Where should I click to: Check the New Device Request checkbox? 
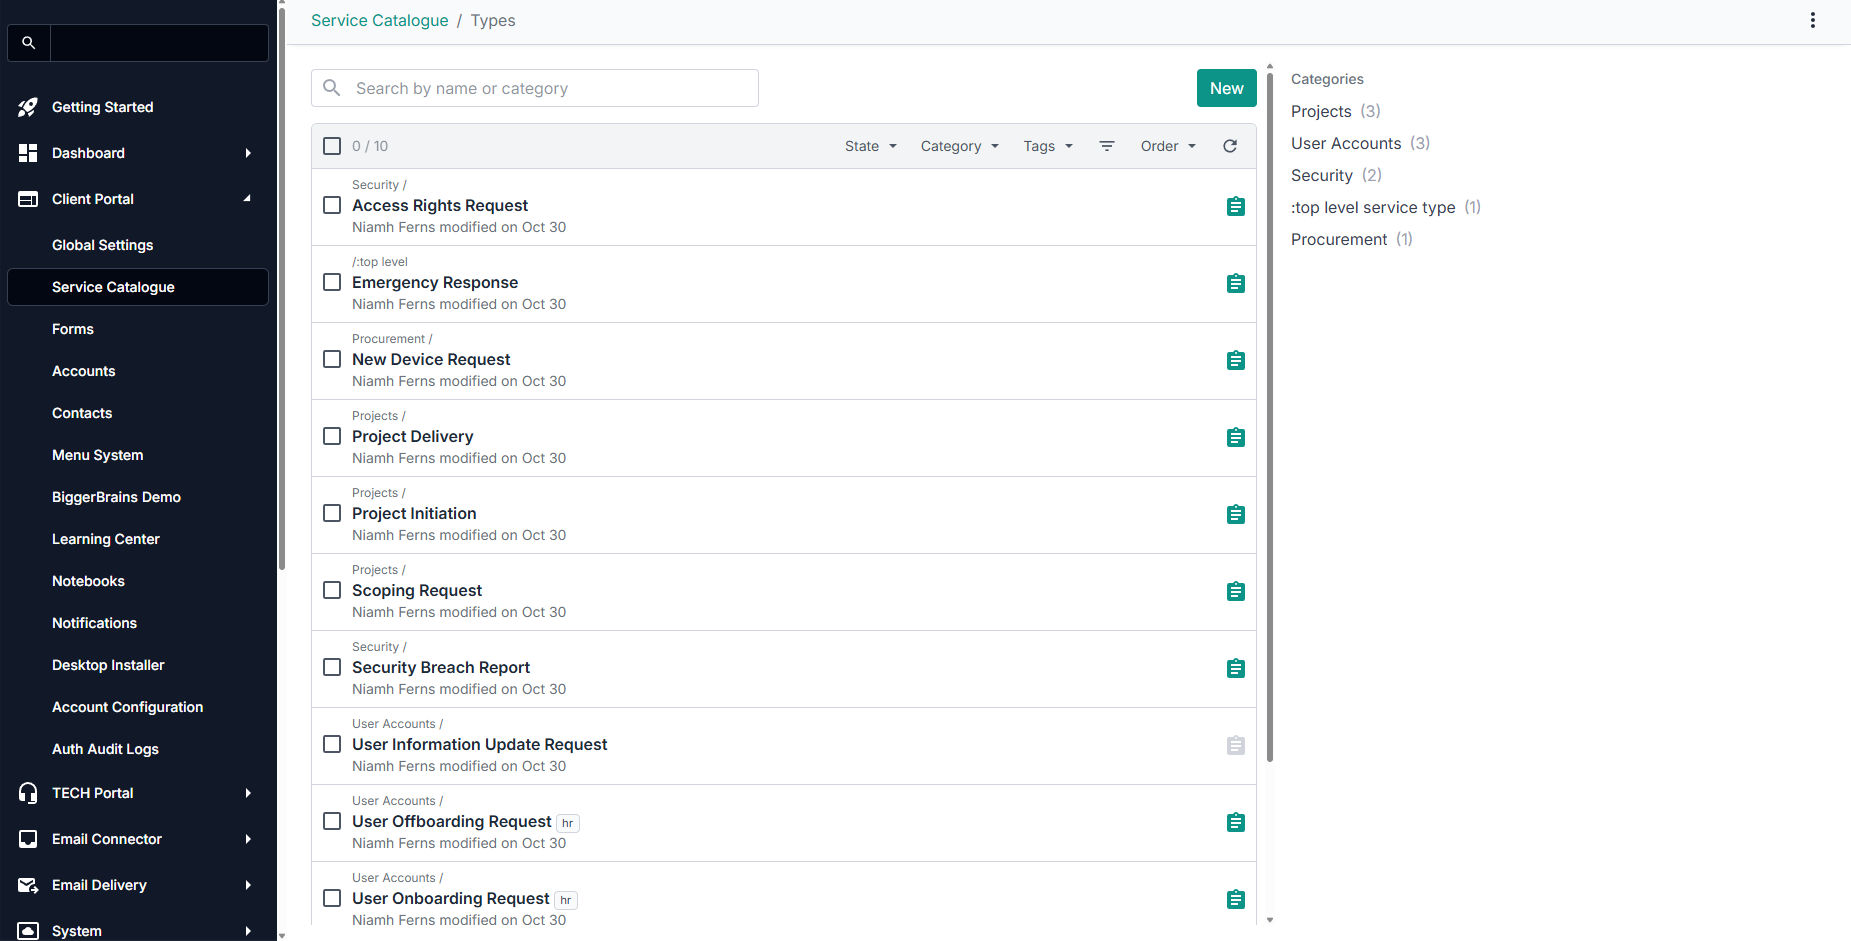(x=332, y=359)
